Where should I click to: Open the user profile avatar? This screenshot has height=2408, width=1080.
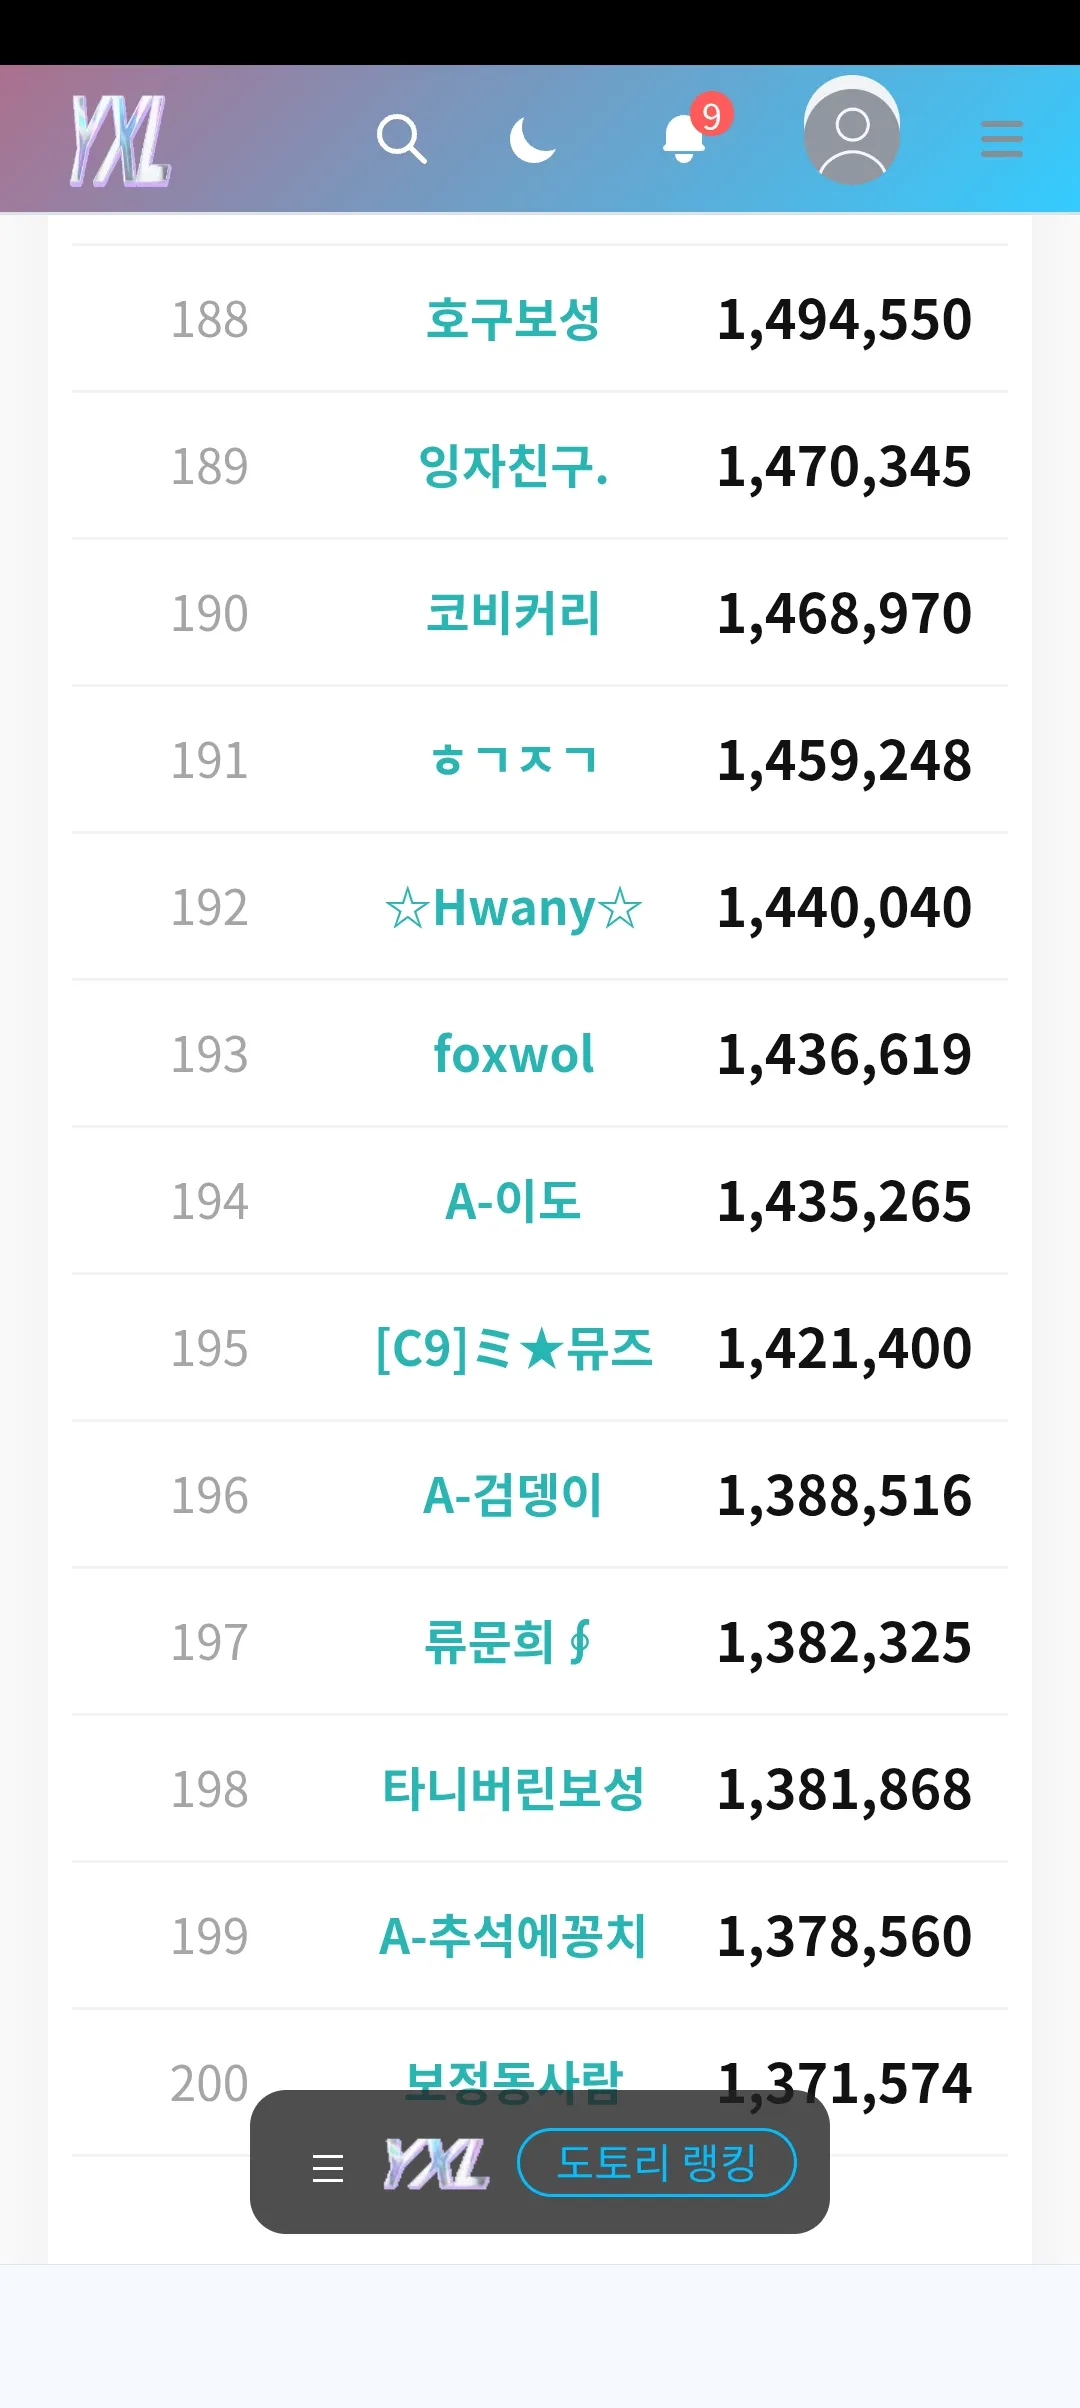[x=852, y=131]
